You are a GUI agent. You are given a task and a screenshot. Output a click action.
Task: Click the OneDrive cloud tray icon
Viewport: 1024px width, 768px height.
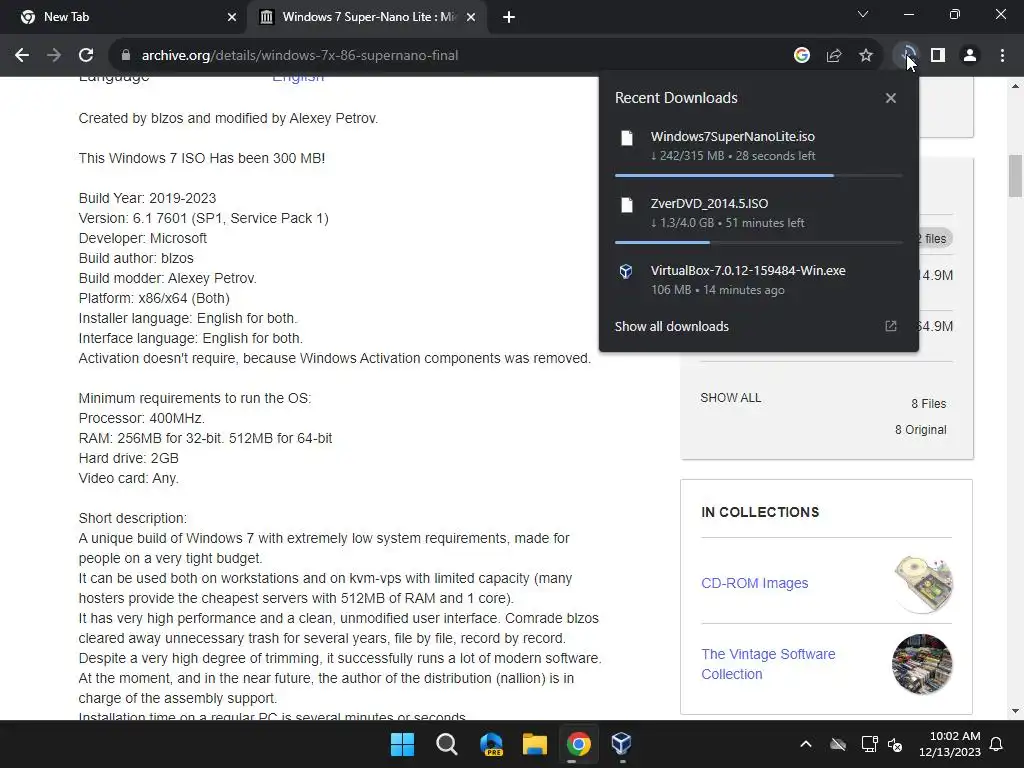838,744
